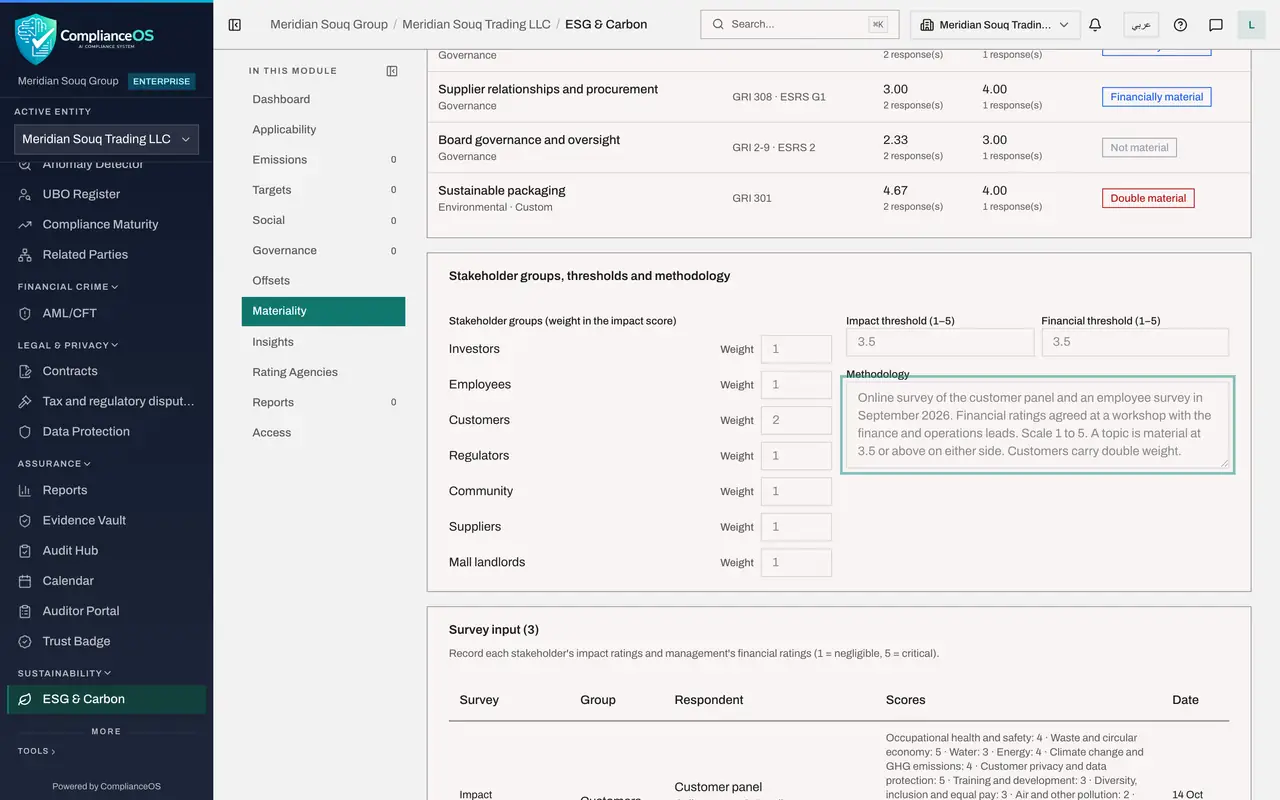
Task: Click the Double material badge for Sustainable packaging
Action: point(1148,198)
